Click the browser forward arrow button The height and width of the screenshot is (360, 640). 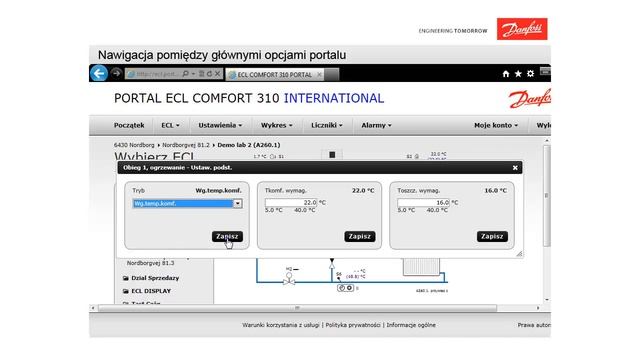pyautogui.click(x=116, y=73)
